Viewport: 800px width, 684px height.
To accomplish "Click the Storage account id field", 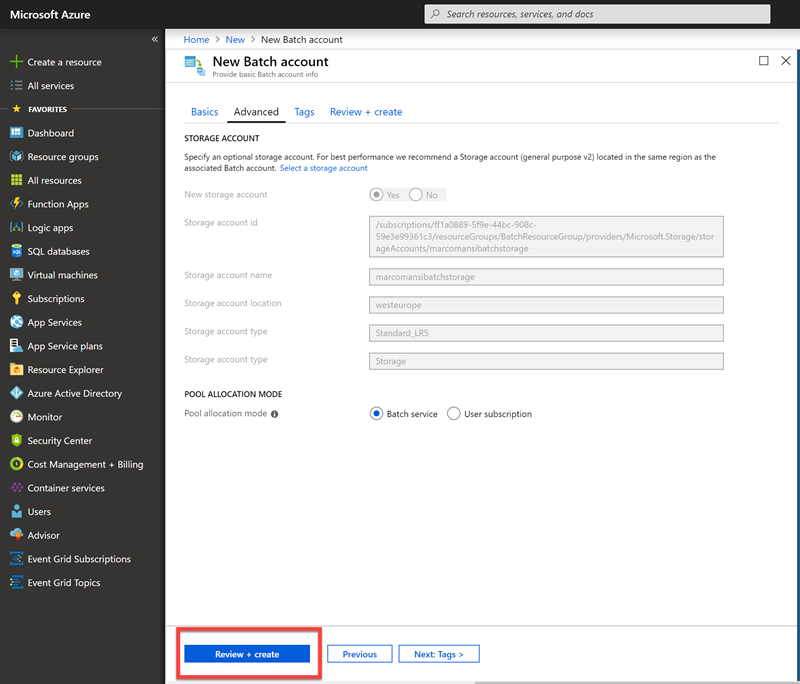I will [546, 237].
